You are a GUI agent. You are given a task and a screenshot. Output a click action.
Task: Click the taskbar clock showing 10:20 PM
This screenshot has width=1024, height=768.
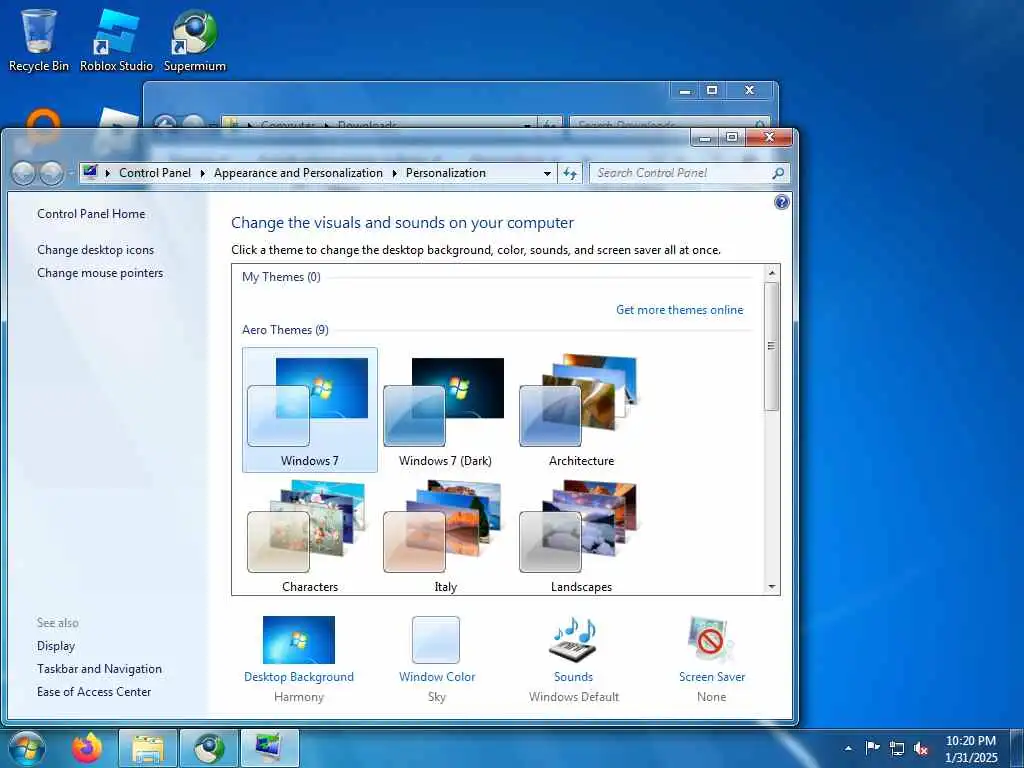(x=971, y=749)
